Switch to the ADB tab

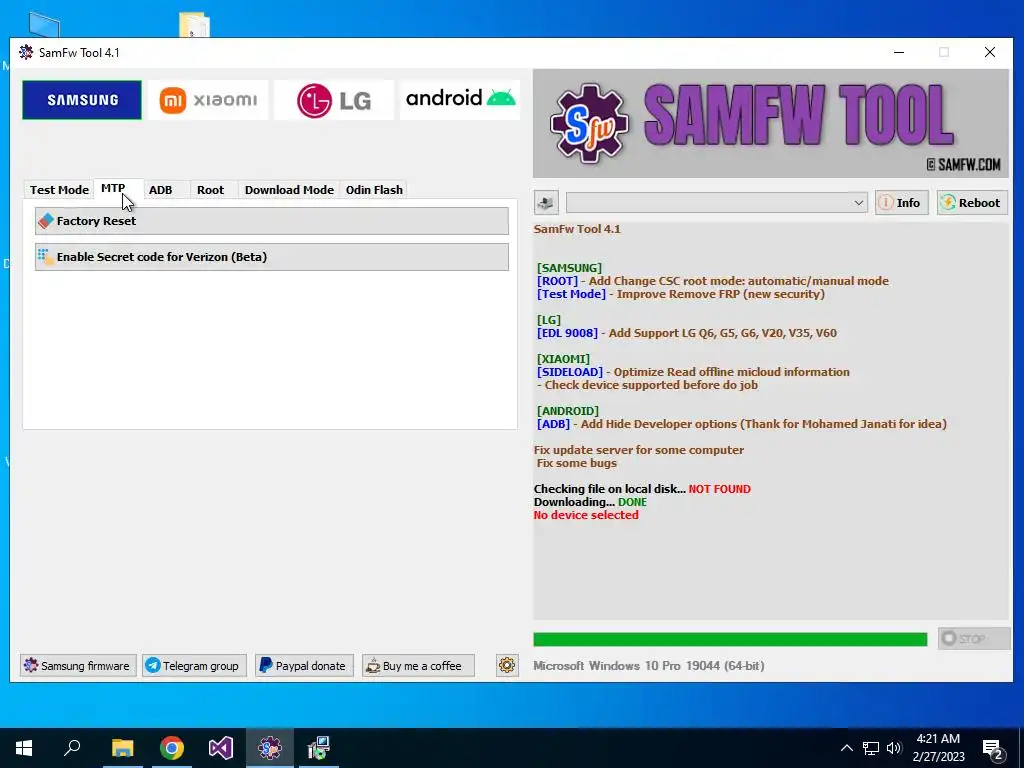point(161,190)
